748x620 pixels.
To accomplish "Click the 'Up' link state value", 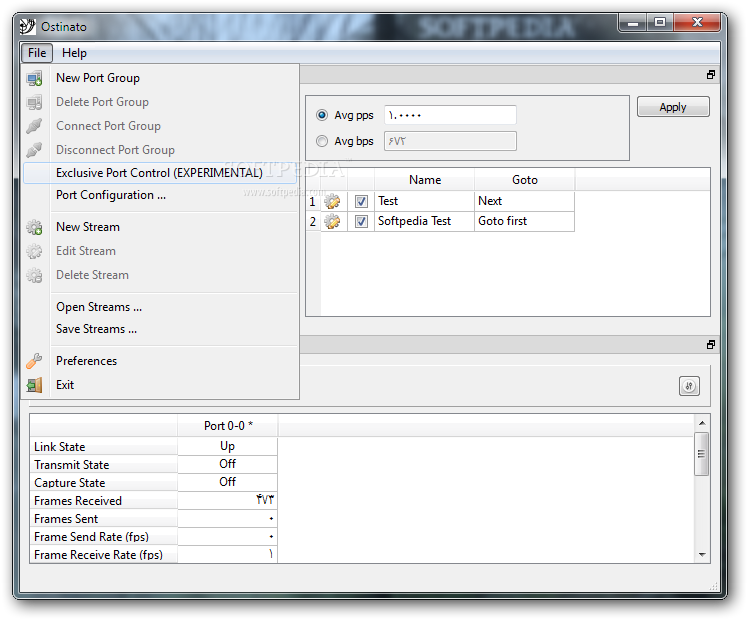I will (228, 446).
